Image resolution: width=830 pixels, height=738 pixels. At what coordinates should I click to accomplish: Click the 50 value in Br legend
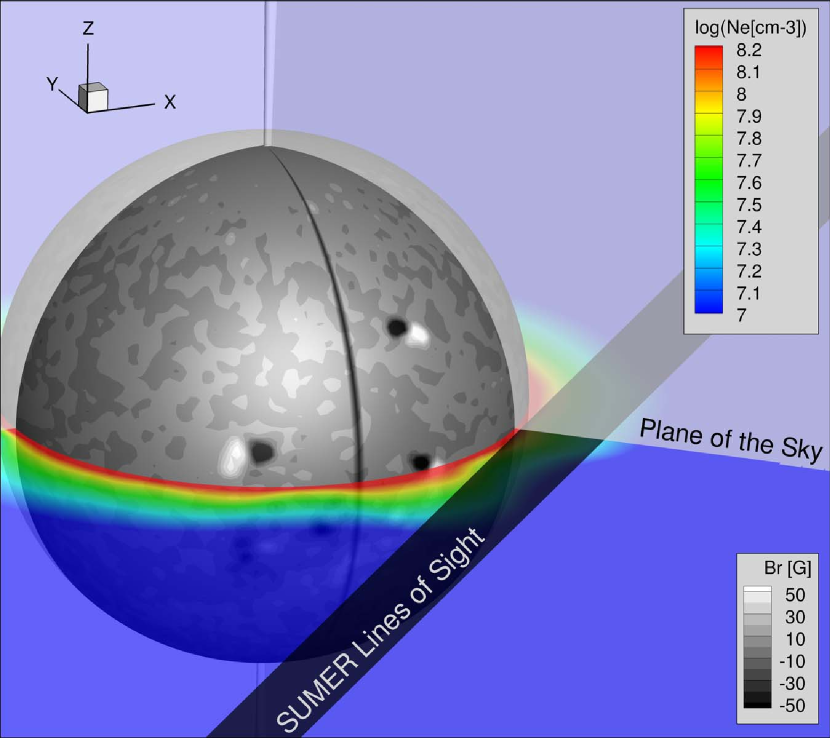(795, 595)
